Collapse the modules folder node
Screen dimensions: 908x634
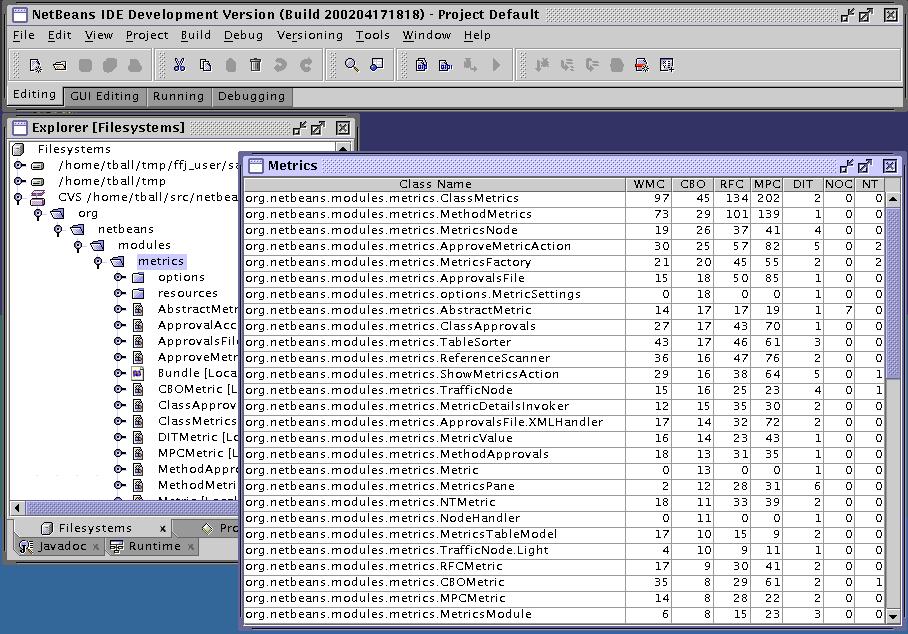[78, 246]
